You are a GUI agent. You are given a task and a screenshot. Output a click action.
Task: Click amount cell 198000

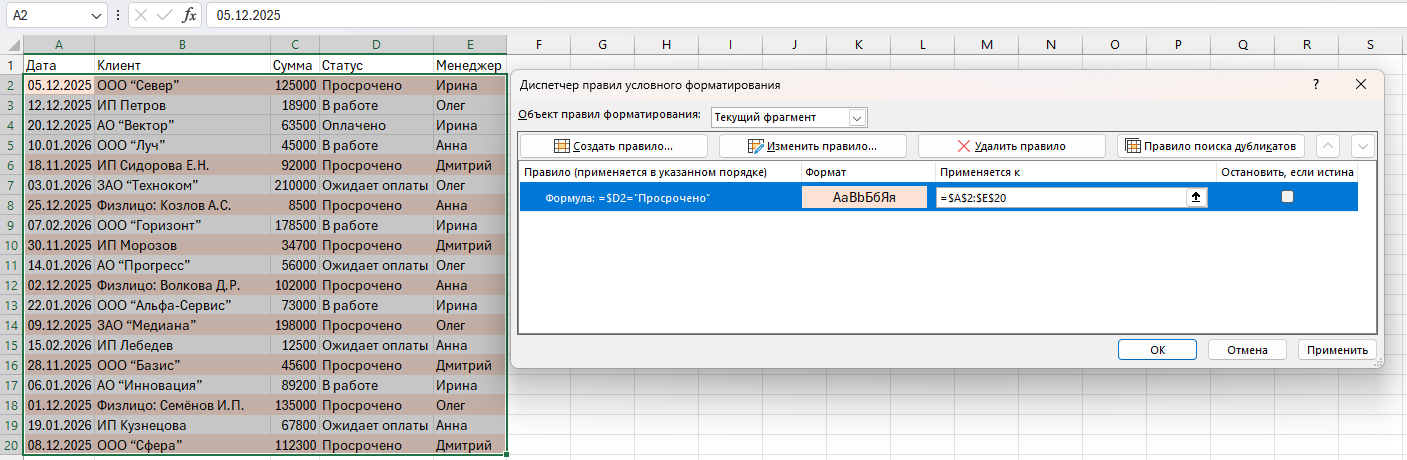click(295, 325)
